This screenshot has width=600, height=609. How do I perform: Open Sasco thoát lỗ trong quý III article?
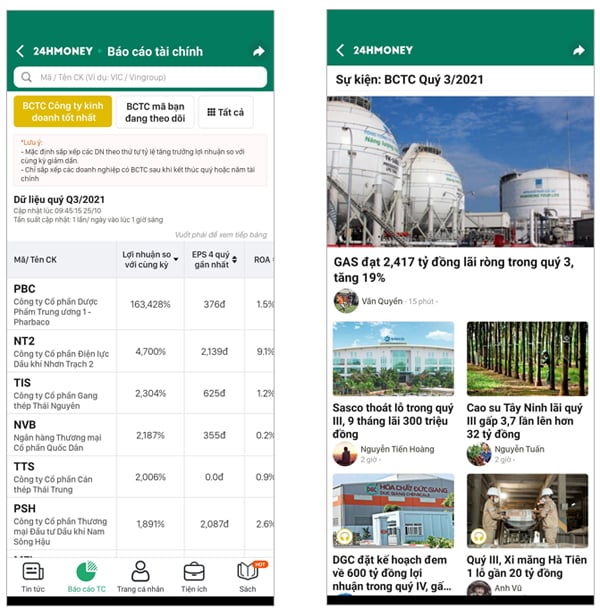click(x=393, y=421)
